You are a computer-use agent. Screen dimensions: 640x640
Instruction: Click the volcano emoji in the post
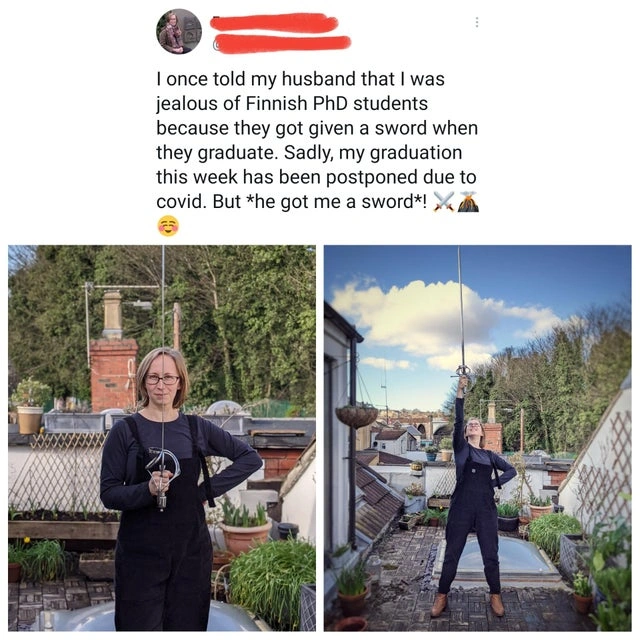468,202
